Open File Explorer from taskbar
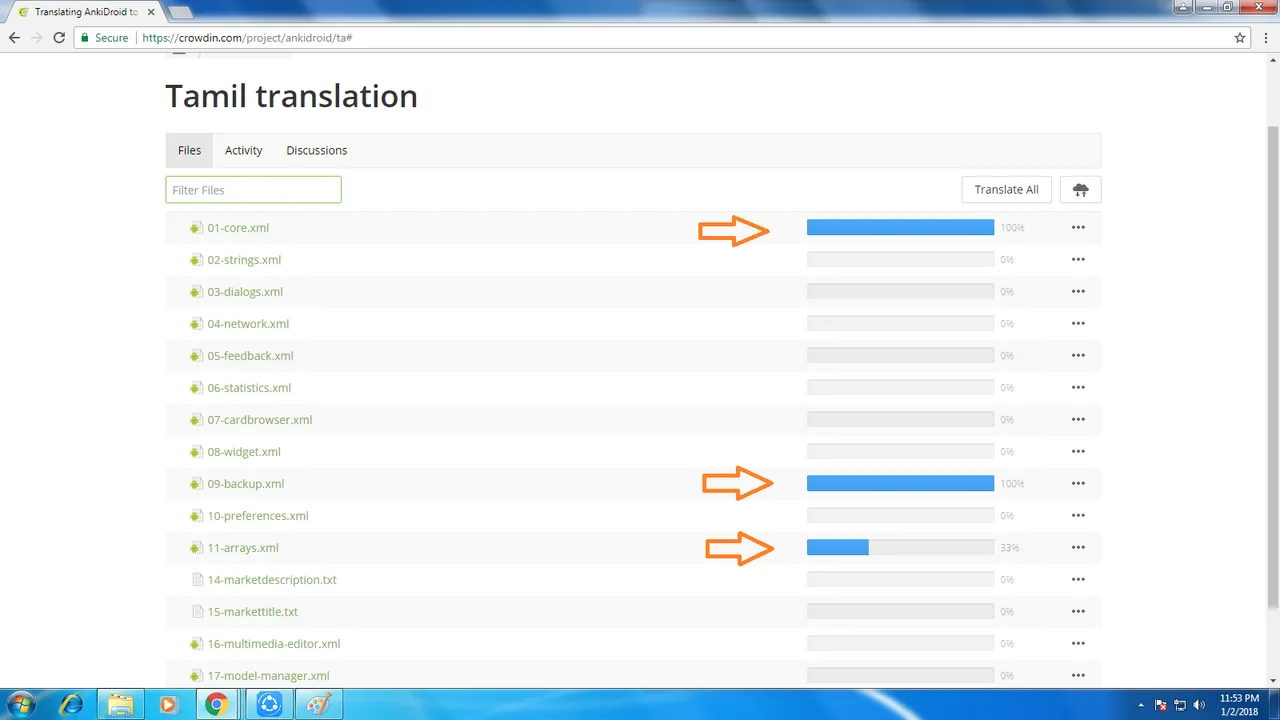This screenshot has width=1280, height=720. [x=120, y=704]
